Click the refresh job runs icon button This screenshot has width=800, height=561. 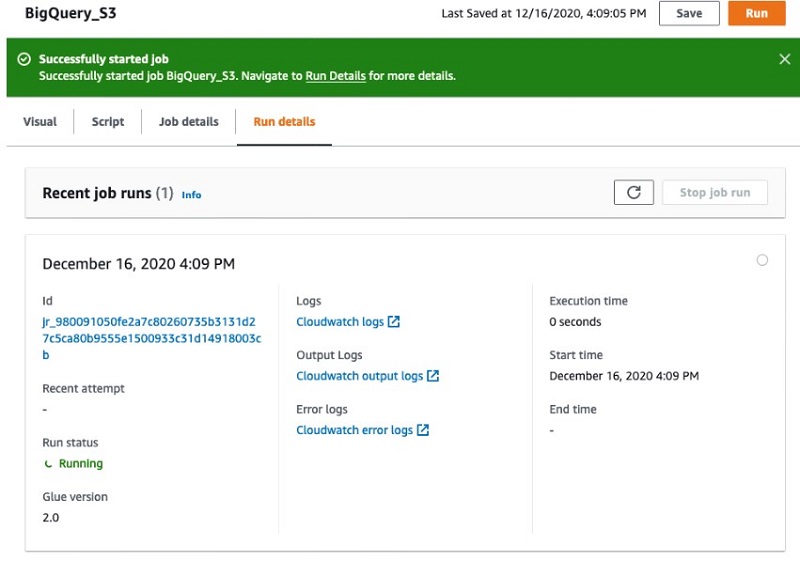[x=633, y=193]
